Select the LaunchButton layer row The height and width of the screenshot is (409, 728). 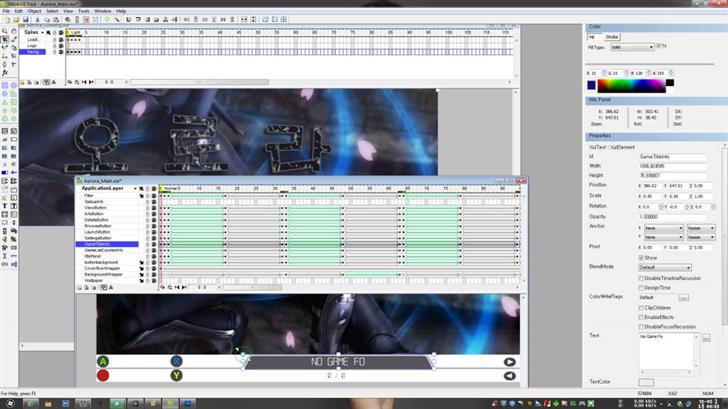click(x=97, y=232)
